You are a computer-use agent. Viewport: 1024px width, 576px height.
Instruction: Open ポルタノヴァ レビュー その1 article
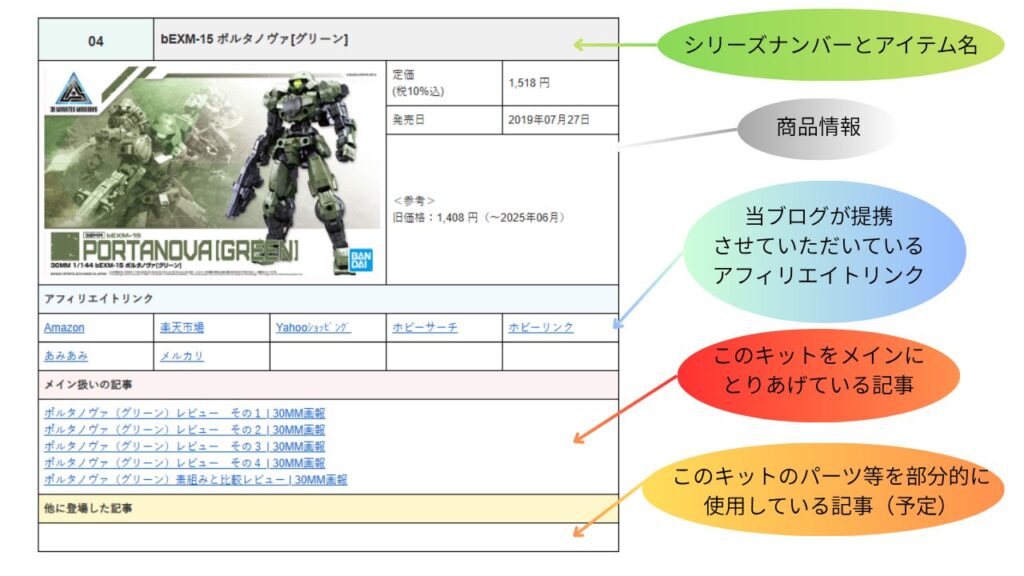coord(184,413)
